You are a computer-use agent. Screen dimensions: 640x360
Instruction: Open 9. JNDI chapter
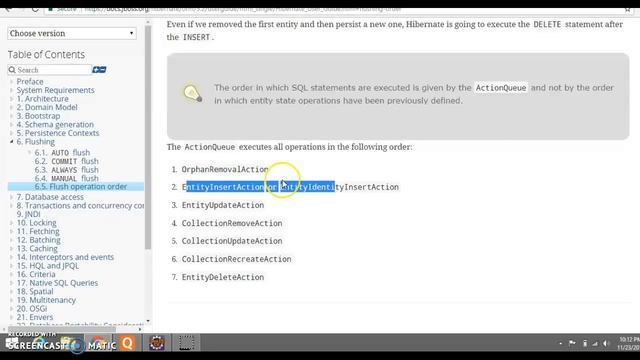(x=29, y=214)
